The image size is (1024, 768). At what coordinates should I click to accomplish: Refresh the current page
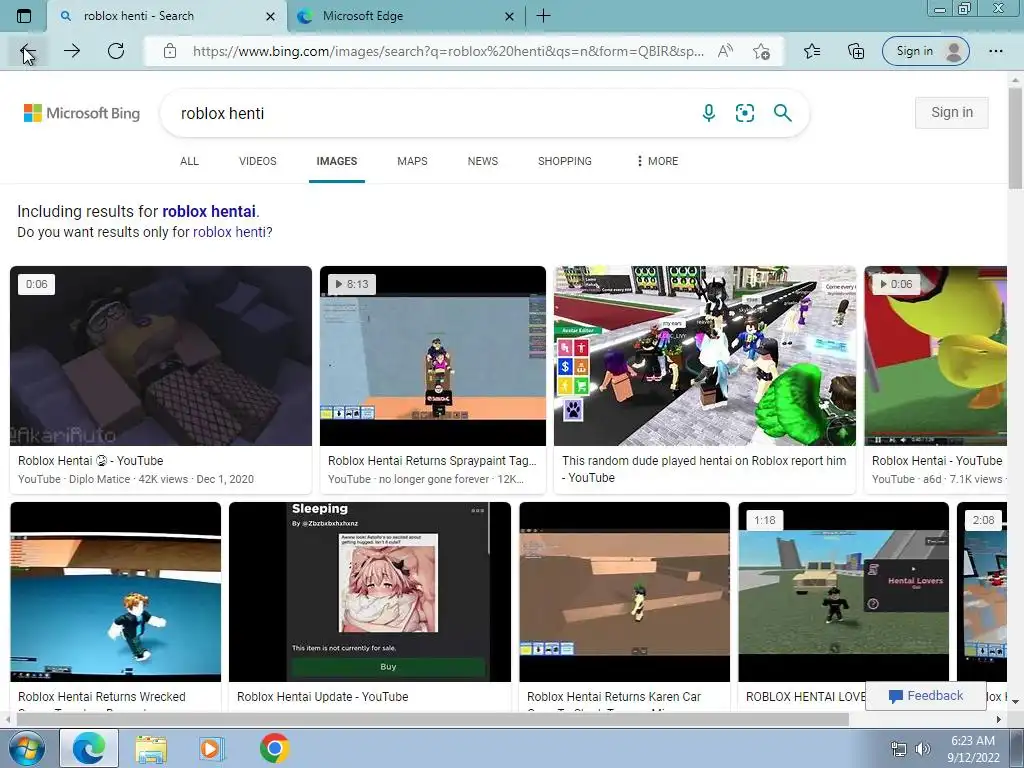click(x=116, y=51)
